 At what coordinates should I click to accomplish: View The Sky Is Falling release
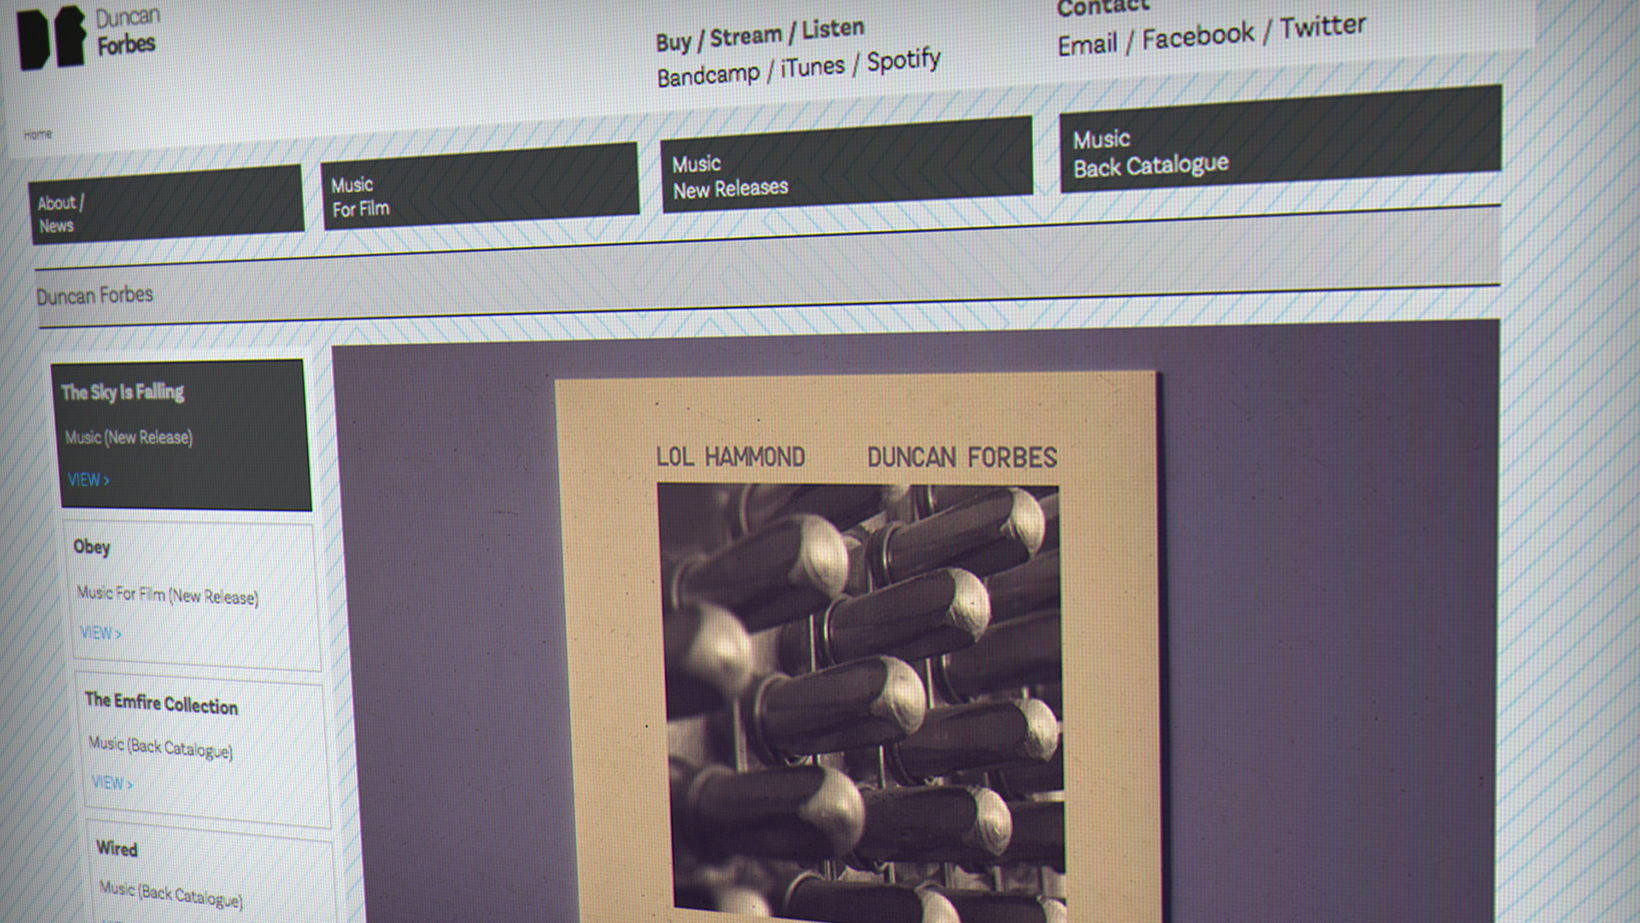coord(88,480)
